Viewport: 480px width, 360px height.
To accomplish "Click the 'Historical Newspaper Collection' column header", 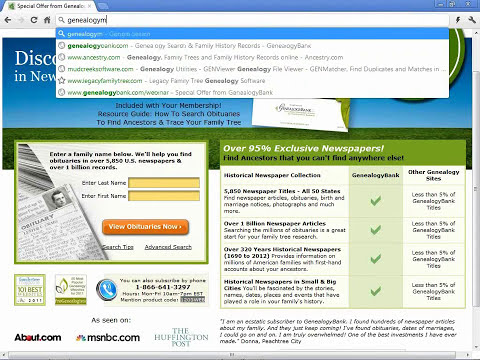I will pos(272,175).
